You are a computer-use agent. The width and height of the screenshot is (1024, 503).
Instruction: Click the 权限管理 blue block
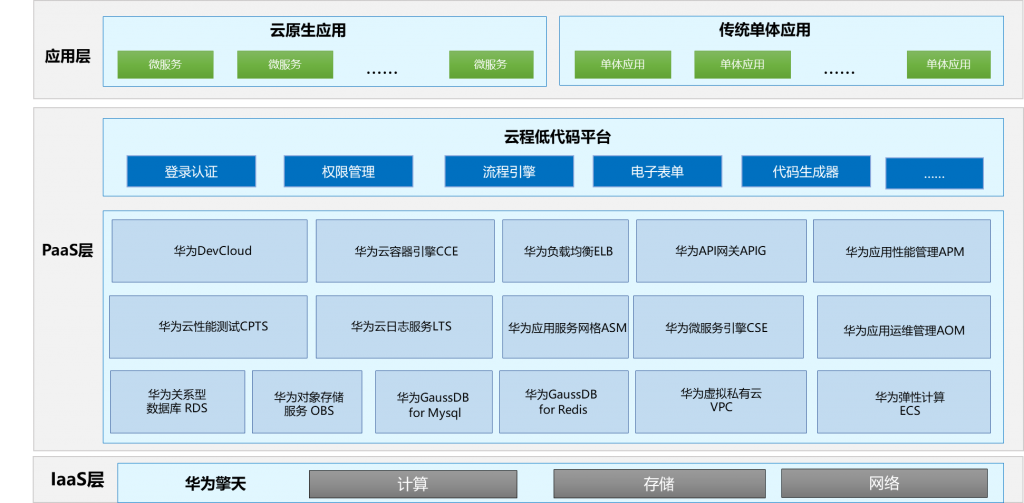pyautogui.click(x=348, y=172)
